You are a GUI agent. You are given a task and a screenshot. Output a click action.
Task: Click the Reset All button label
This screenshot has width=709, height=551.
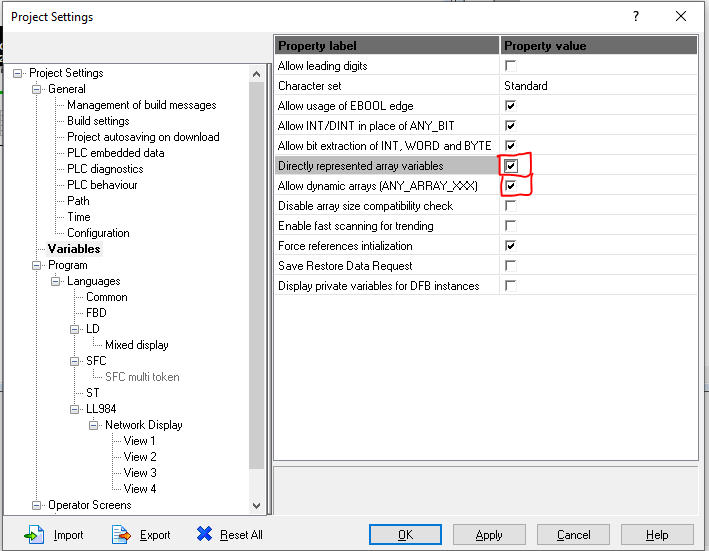241,535
